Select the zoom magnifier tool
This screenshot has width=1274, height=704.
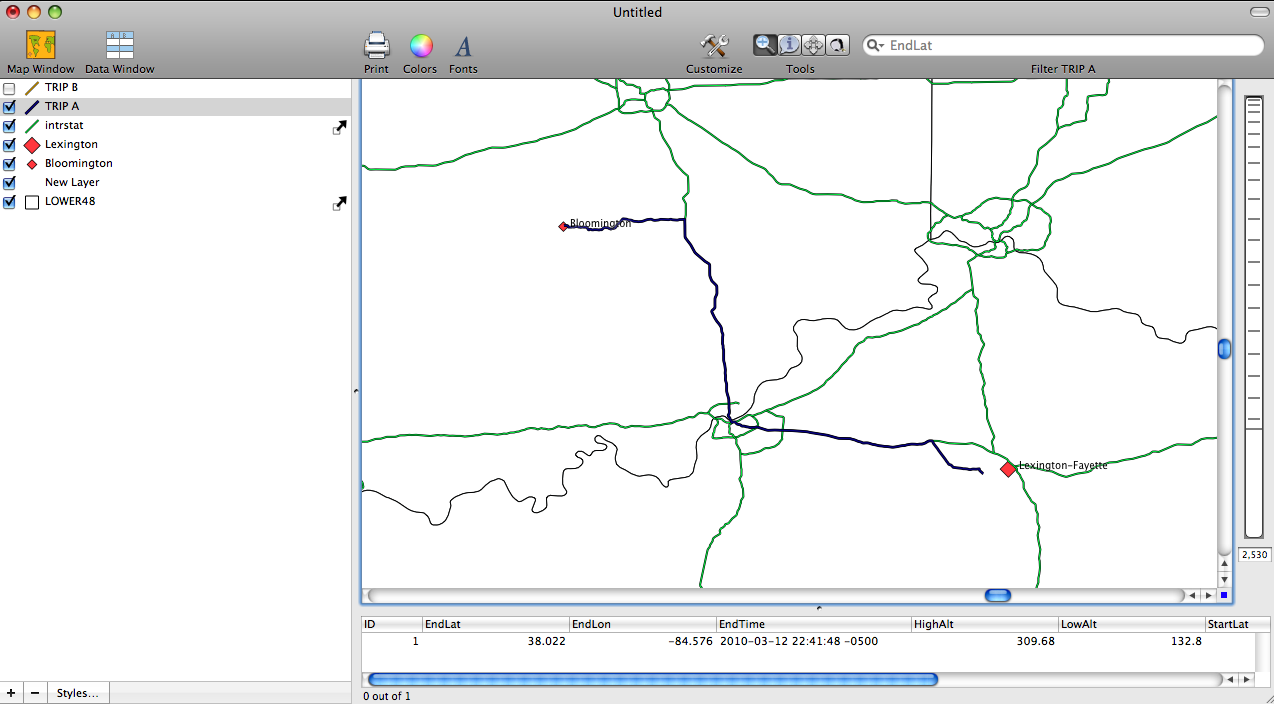[765, 45]
